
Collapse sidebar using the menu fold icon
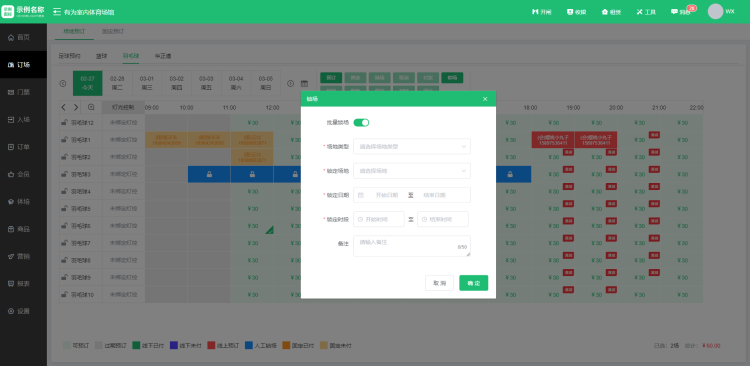57,11
